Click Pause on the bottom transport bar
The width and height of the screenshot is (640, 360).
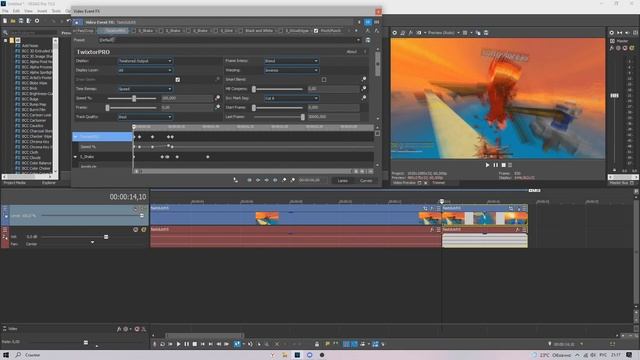187,344
